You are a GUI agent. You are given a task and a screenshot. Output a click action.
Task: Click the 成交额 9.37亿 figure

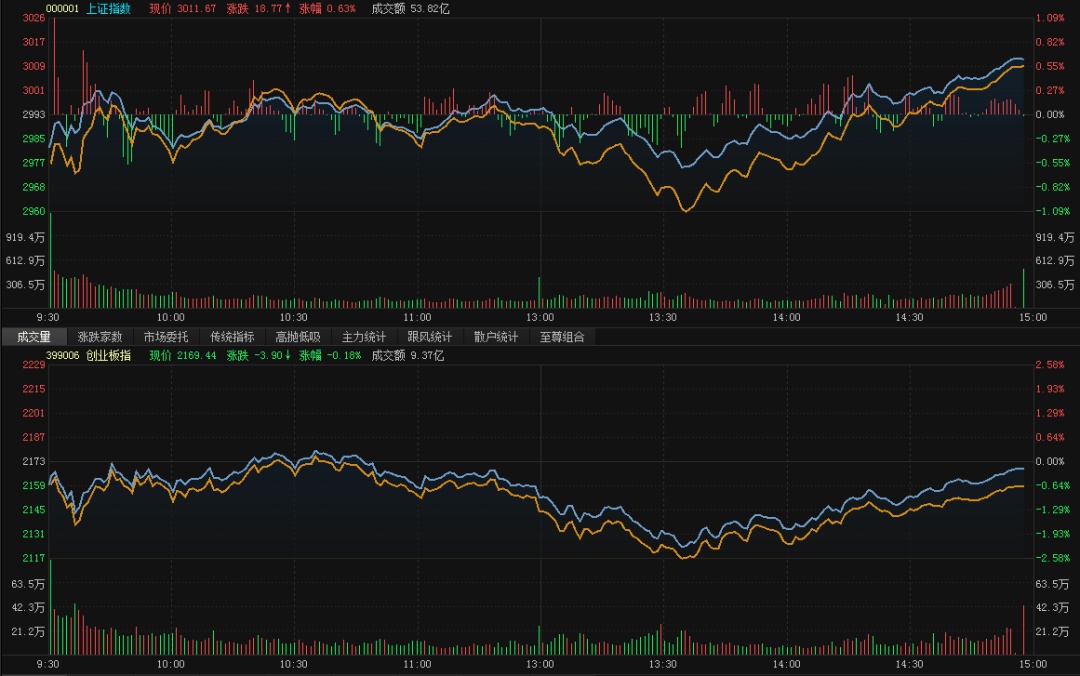tap(408, 355)
